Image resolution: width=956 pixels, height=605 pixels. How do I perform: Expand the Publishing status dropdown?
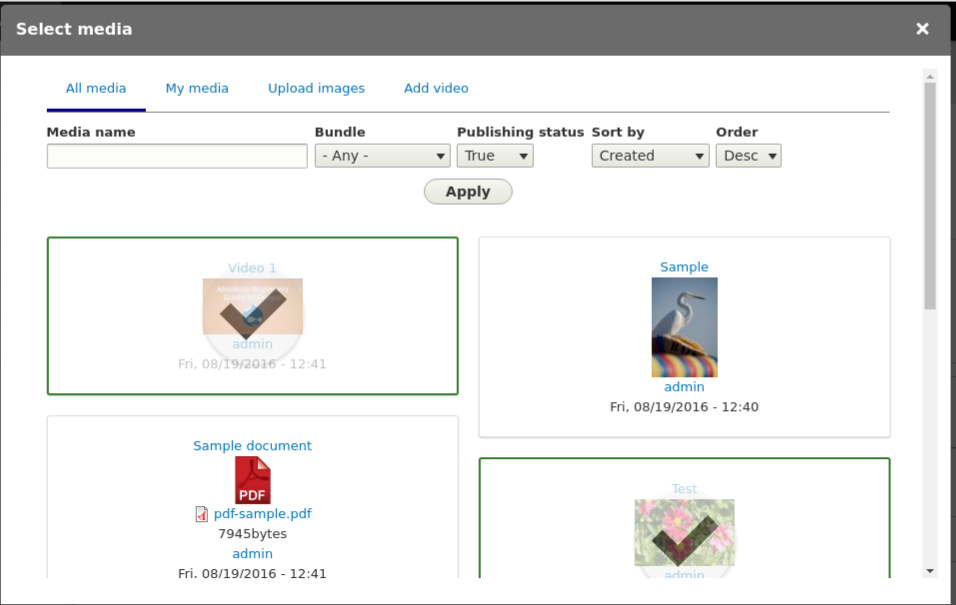click(495, 156)
